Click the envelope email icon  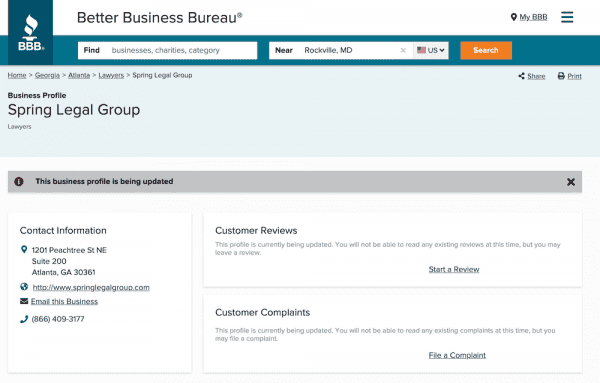click(24, 301)
